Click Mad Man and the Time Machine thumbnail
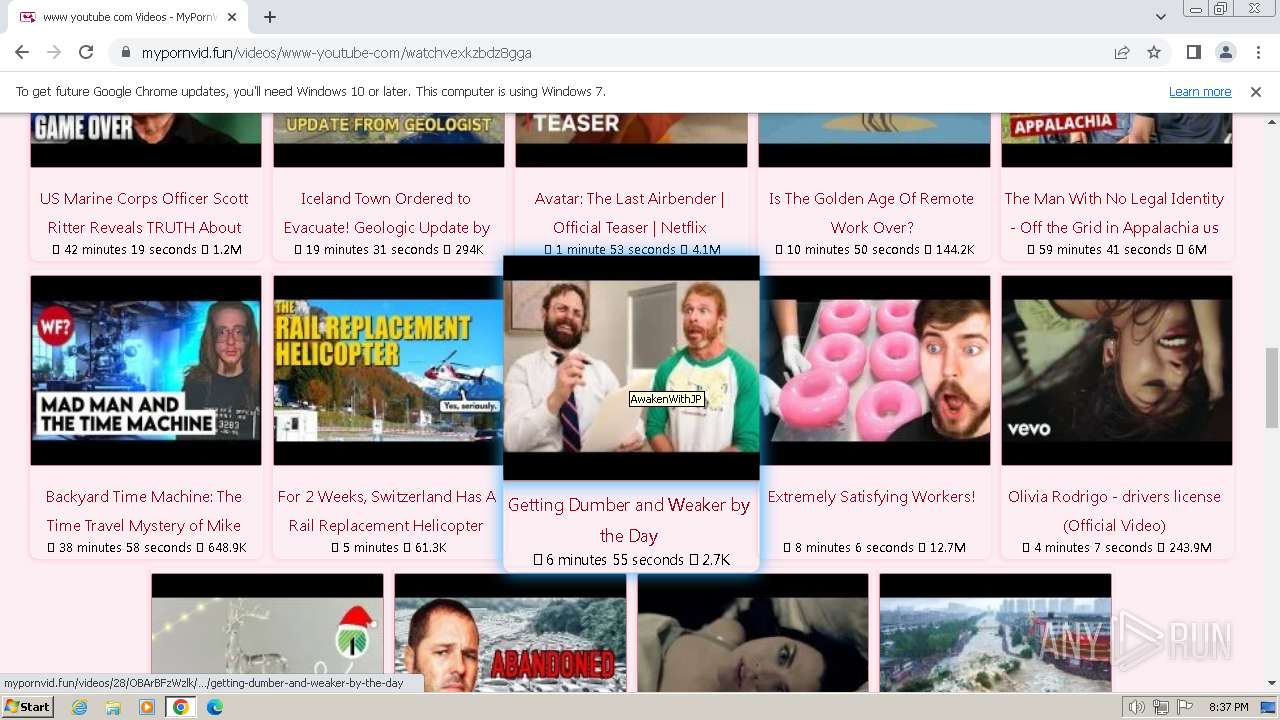The width and height of the screenshot is (1280, 720). coord(146,370)
